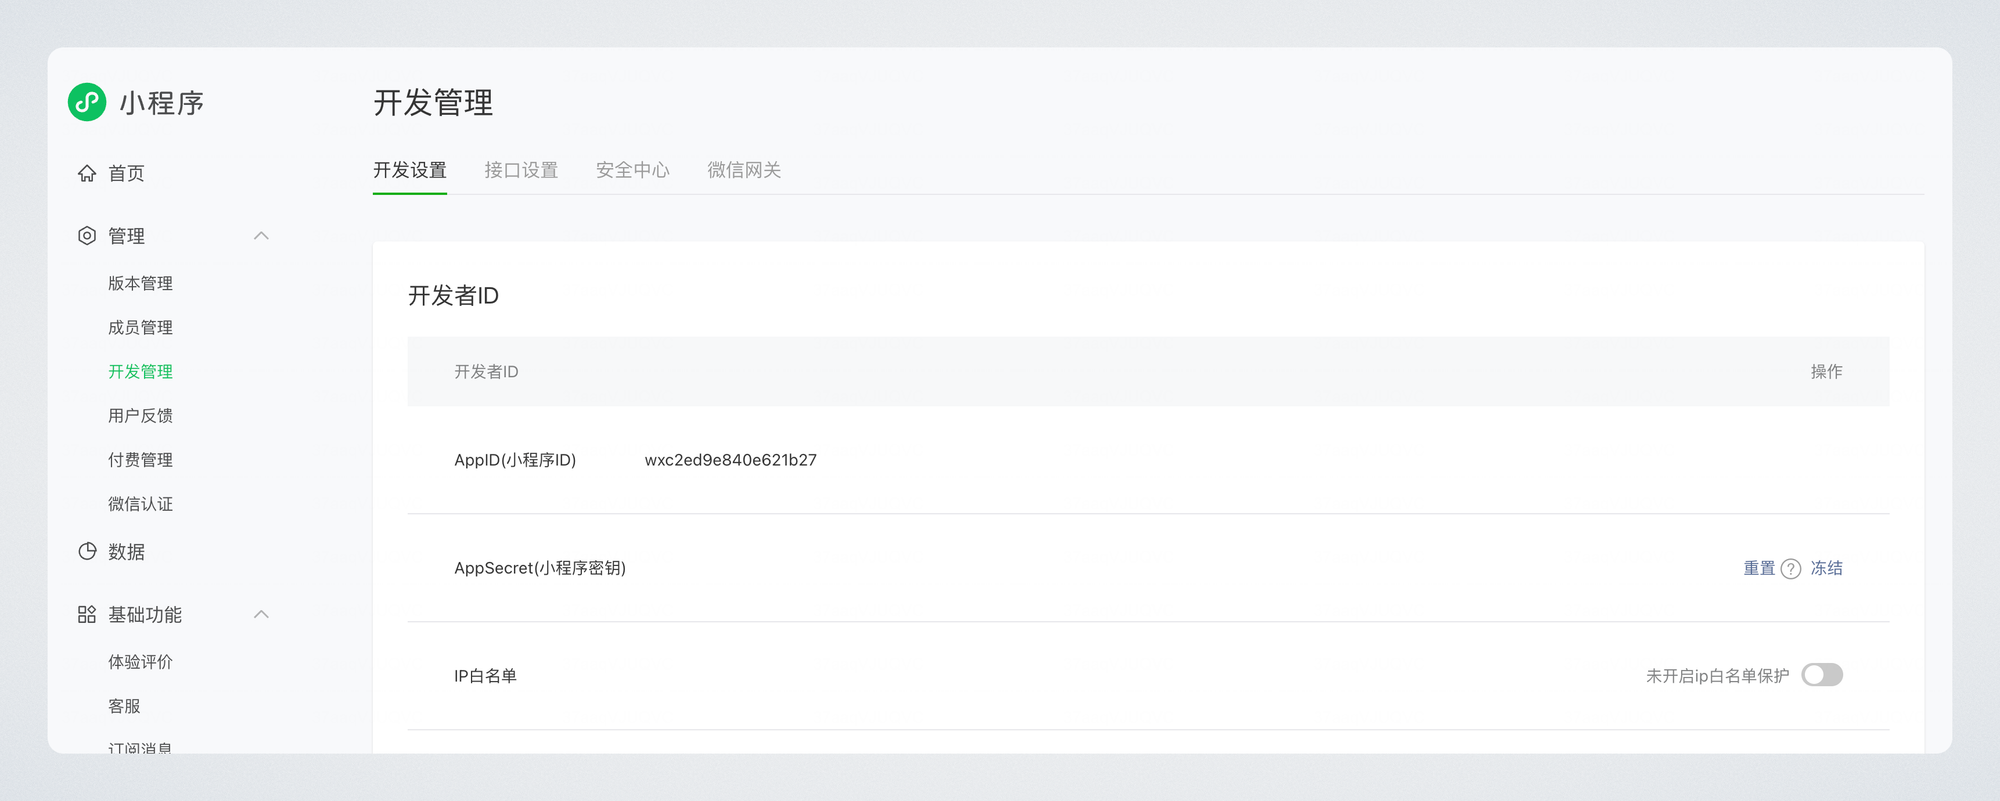The width and height of the screenshot is (2000, 801).
Task: Click the pie chart icon beside 数据
Action: pyautogui.click(x=87, y=552)
